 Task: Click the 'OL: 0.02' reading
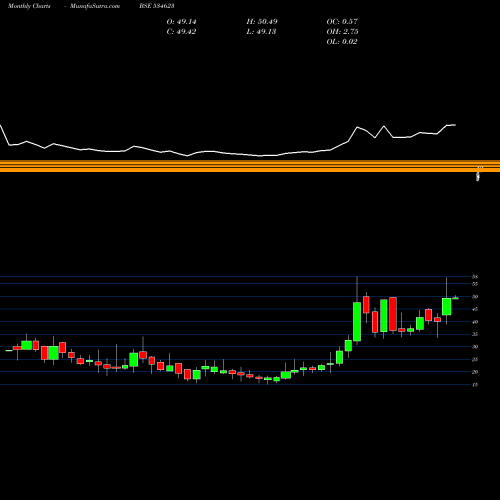[x=342, y=42]
